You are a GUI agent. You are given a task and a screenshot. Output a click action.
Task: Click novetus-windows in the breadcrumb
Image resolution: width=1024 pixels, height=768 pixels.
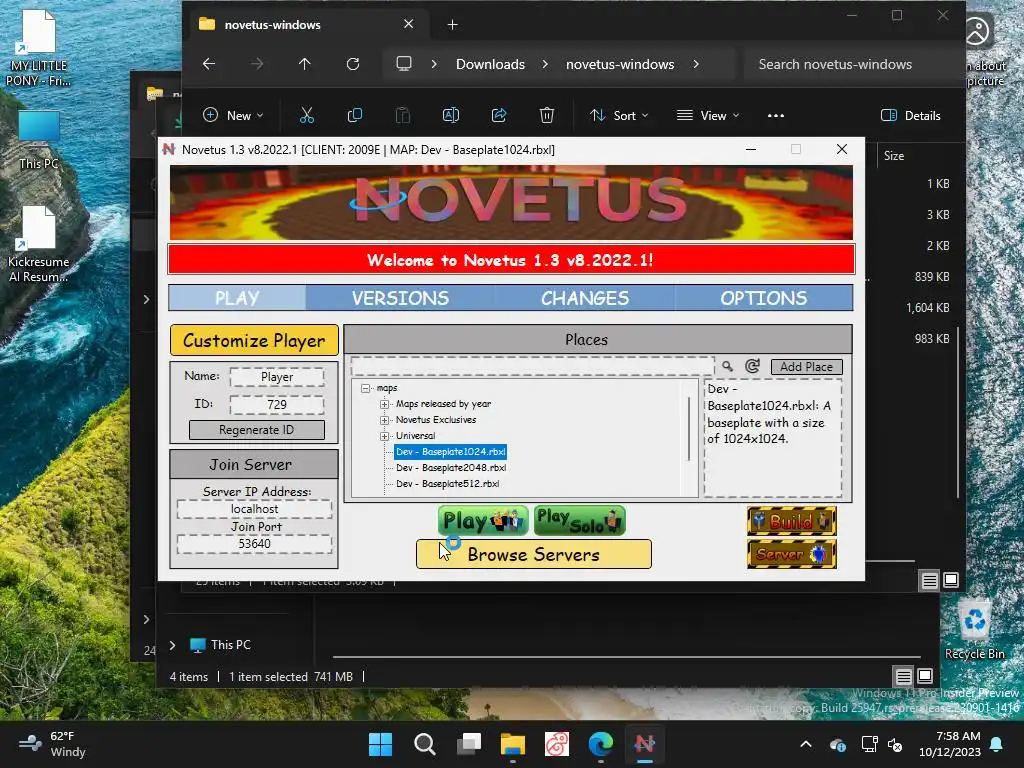pyautogui.click(x=620, y=64)
